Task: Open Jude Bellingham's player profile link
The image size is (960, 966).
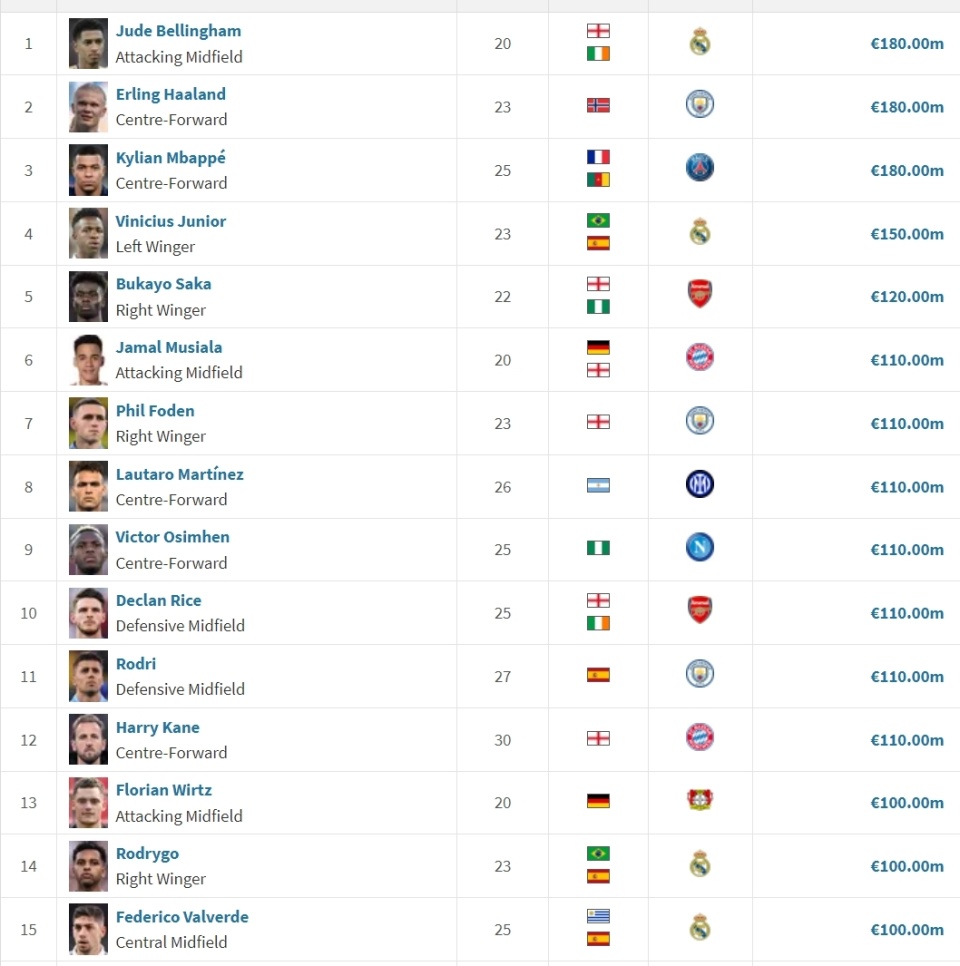Action: coord(178,31)
